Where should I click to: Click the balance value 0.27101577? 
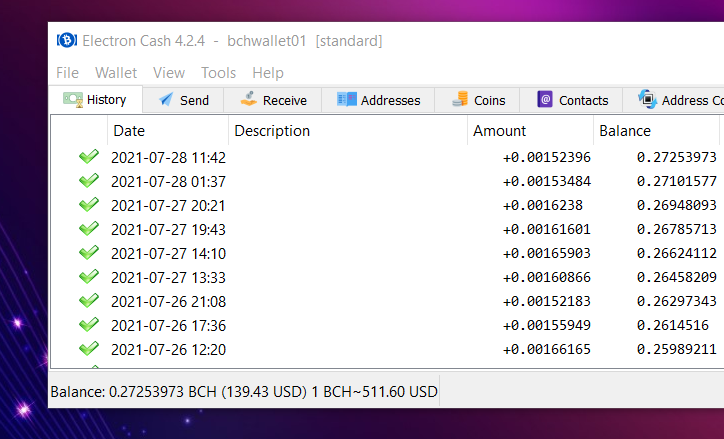pyautogui.click(x=677, y=181)
